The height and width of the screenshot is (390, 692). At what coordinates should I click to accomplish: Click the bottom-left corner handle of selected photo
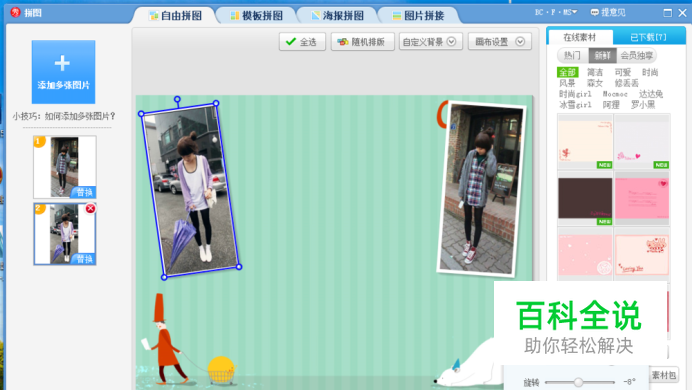(x=164, y=278)
